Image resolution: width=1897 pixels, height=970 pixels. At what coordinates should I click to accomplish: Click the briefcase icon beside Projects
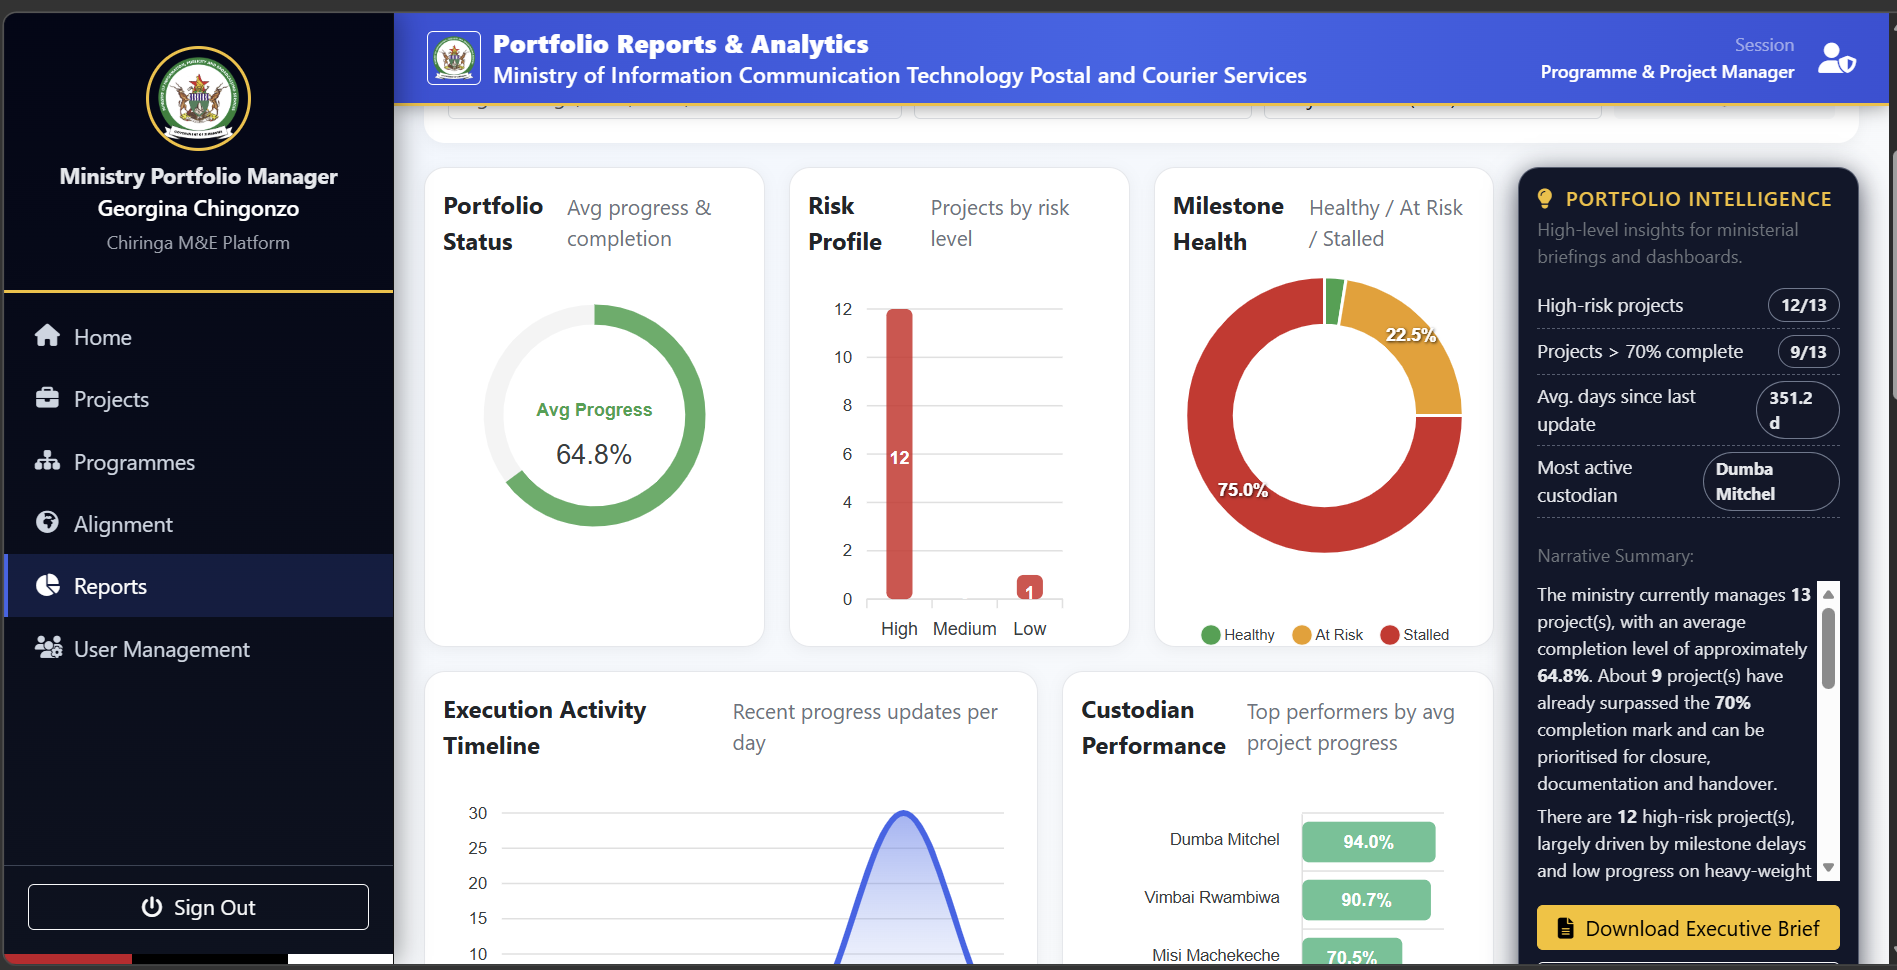(x=47, y=398)
